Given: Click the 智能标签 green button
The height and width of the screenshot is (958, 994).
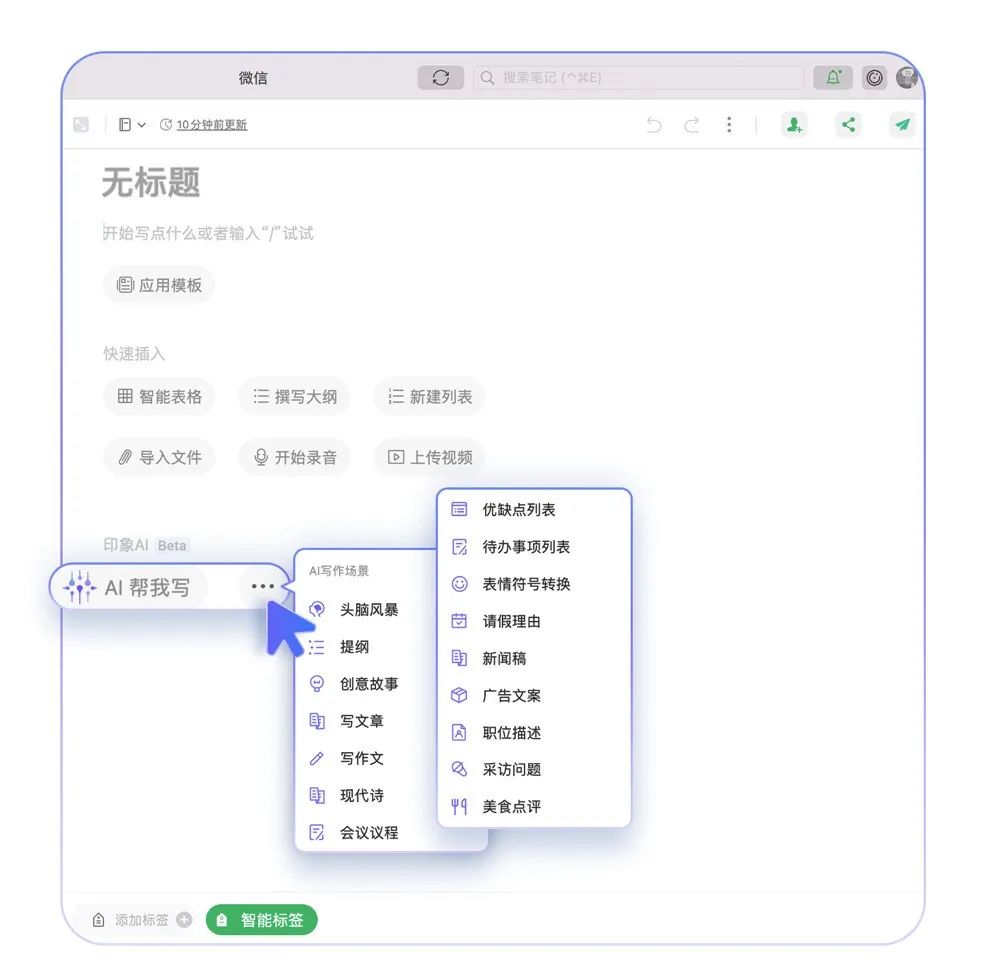Looking at the screenshot, I should pyautogui.click(x=261, y=920).
